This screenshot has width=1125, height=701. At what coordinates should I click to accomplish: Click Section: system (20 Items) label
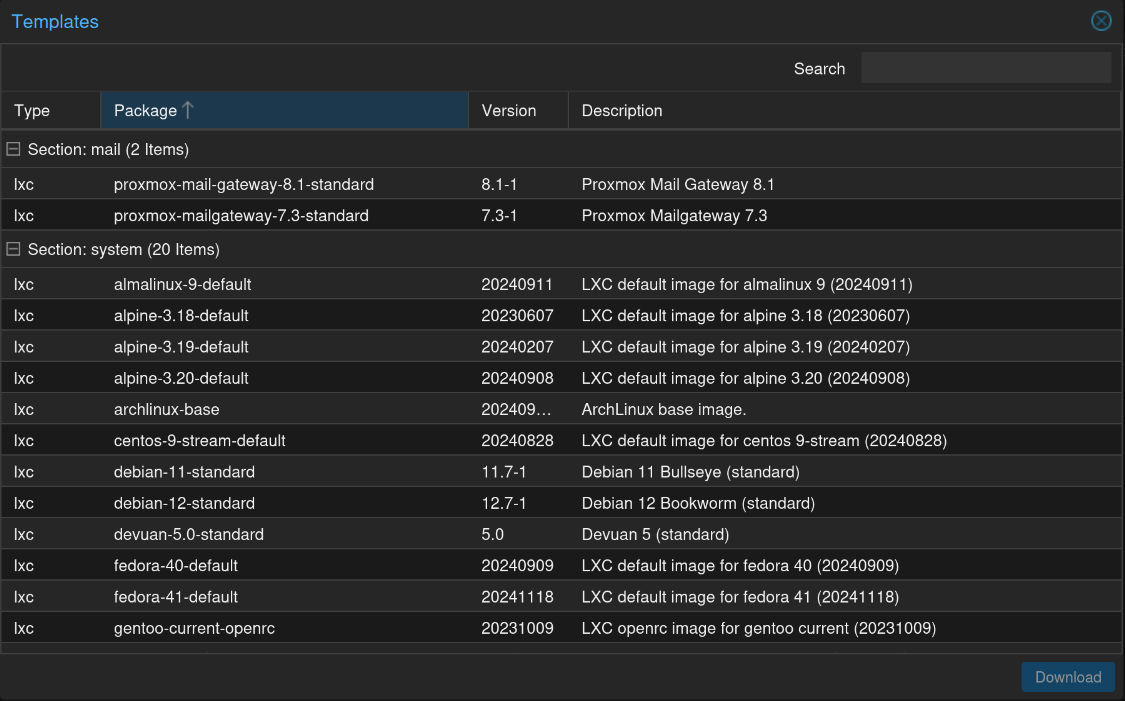(123, 249)
